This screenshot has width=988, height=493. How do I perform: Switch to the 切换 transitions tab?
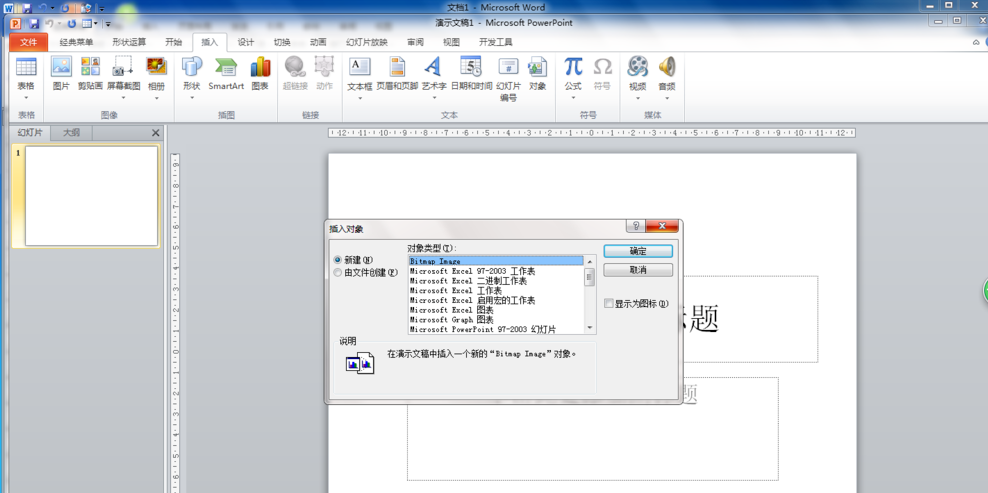coord(282,42)
